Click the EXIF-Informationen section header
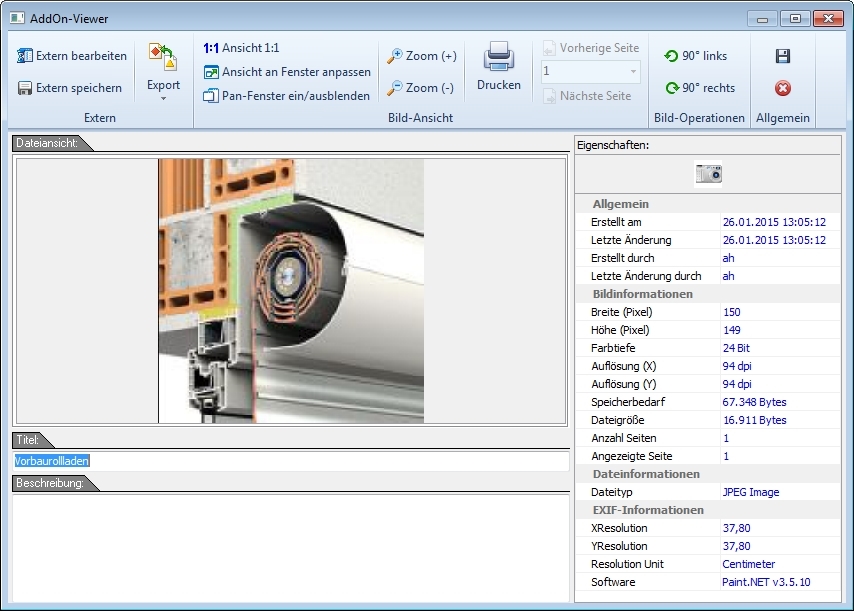Screen dimensions: 854x611 point(648,510)
